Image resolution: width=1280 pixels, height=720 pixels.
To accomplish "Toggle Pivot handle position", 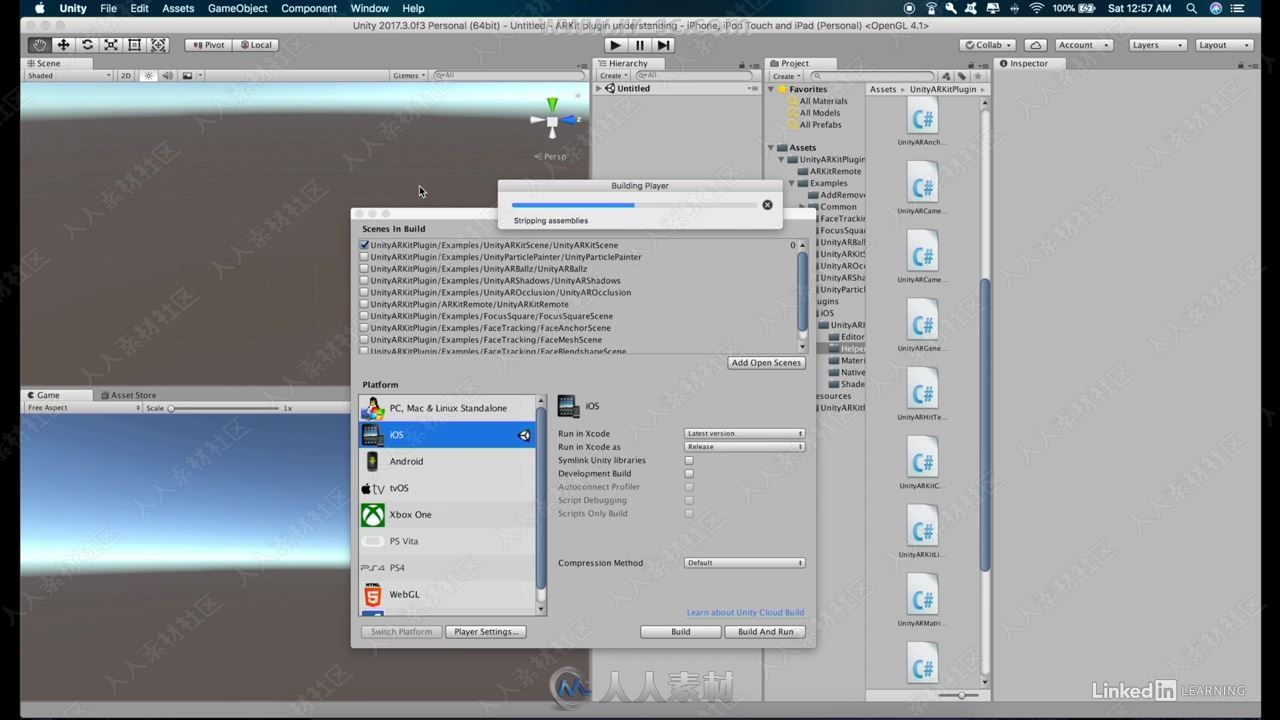I will pyautogui.click(x=209, y=45).
